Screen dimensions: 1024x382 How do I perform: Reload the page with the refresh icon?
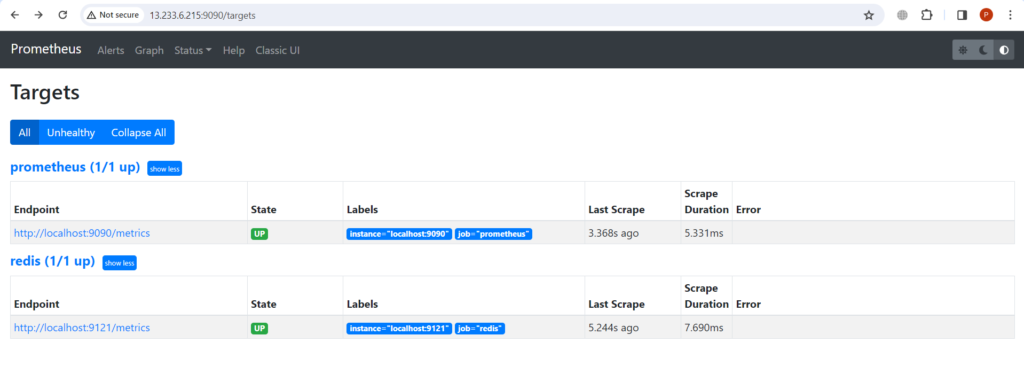click(x=63, y=15)
